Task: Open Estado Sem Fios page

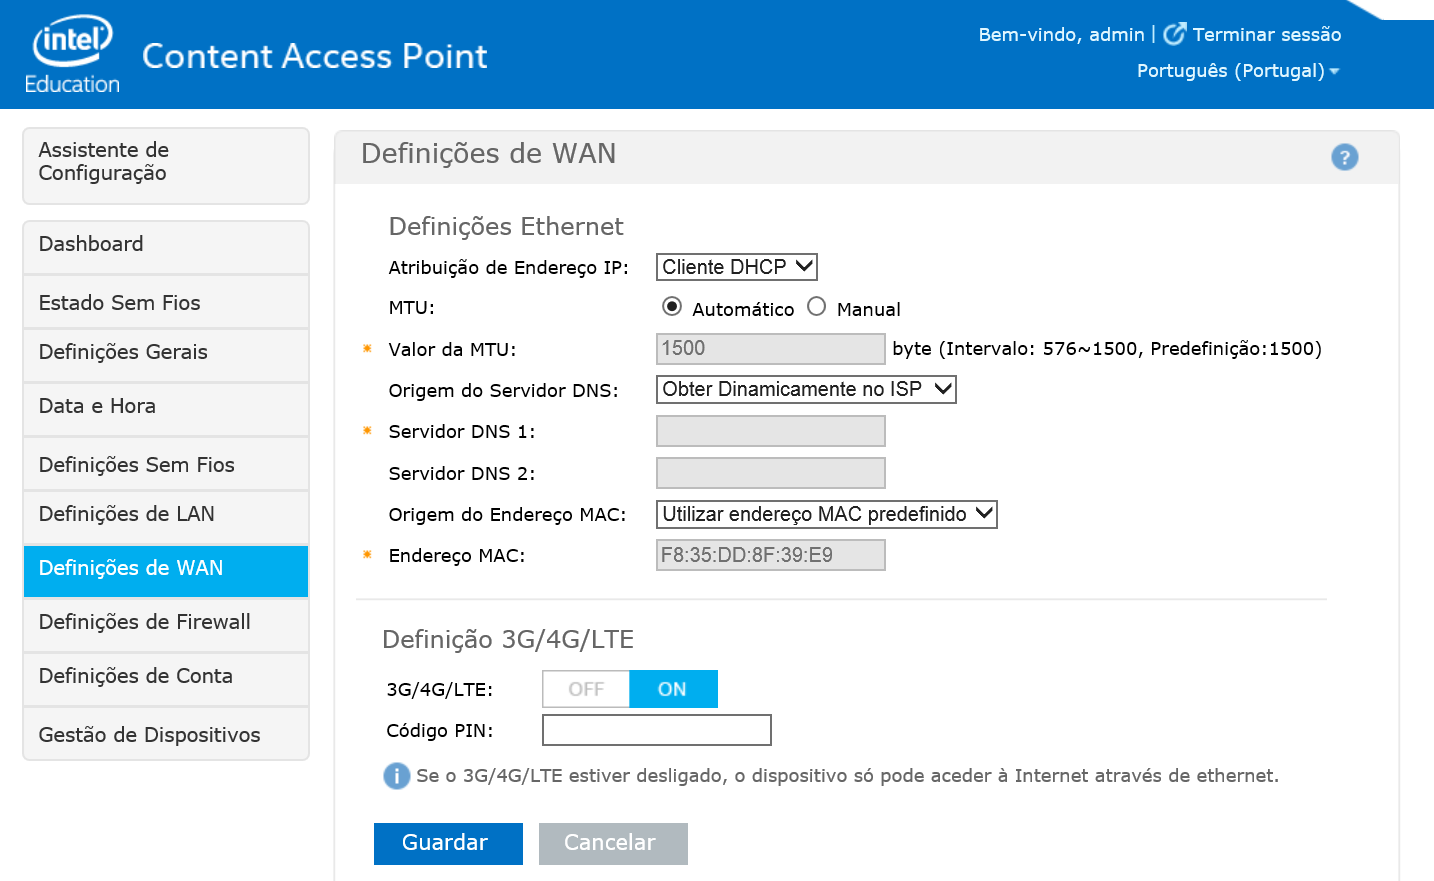Action: coord(166,302)
